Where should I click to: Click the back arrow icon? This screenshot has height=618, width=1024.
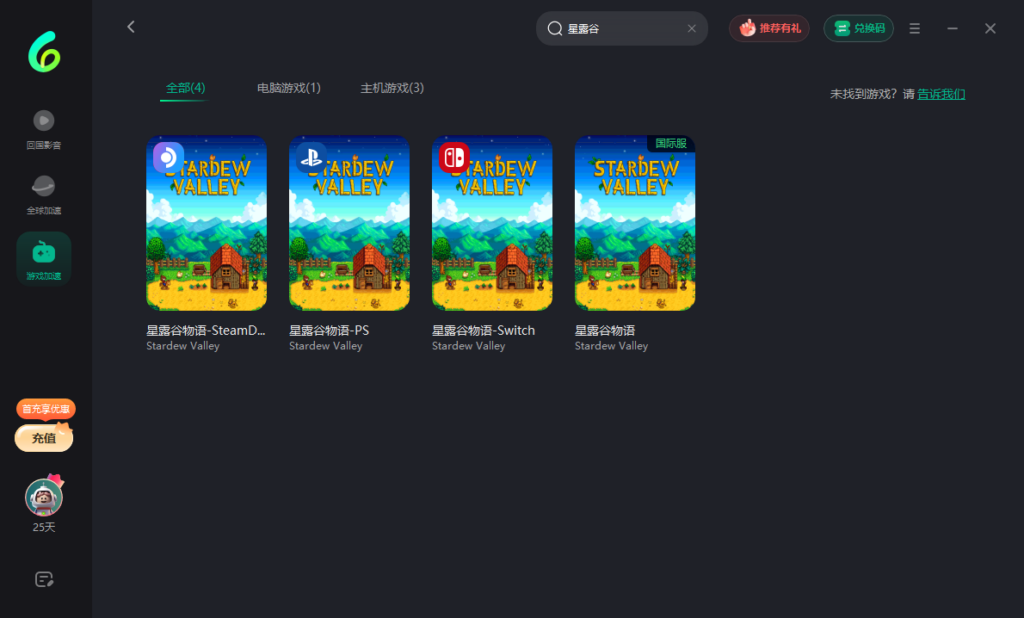coord(131,27)
